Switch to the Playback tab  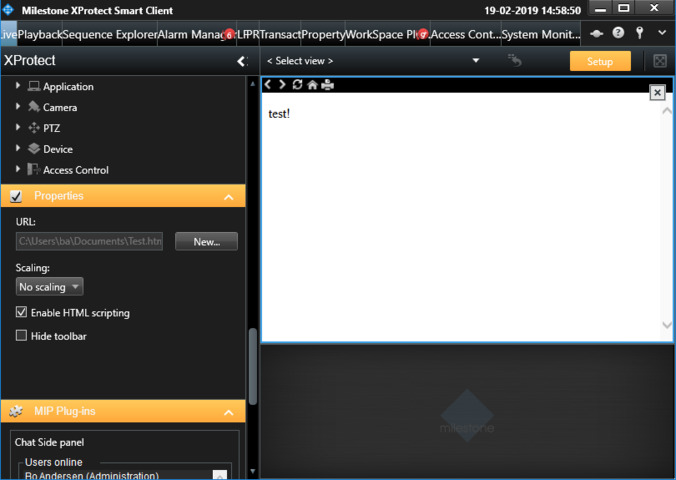click(x=40, y=34)
